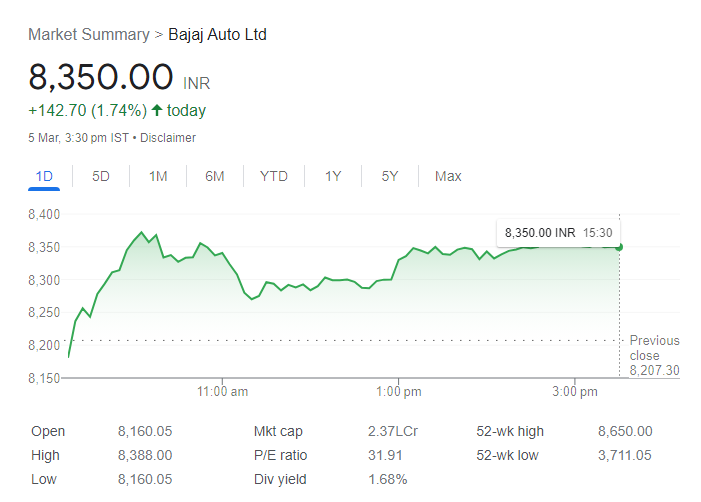This screenshot has height=502, width=701.
Task: Click the Open label
Action: coord(48,431)
